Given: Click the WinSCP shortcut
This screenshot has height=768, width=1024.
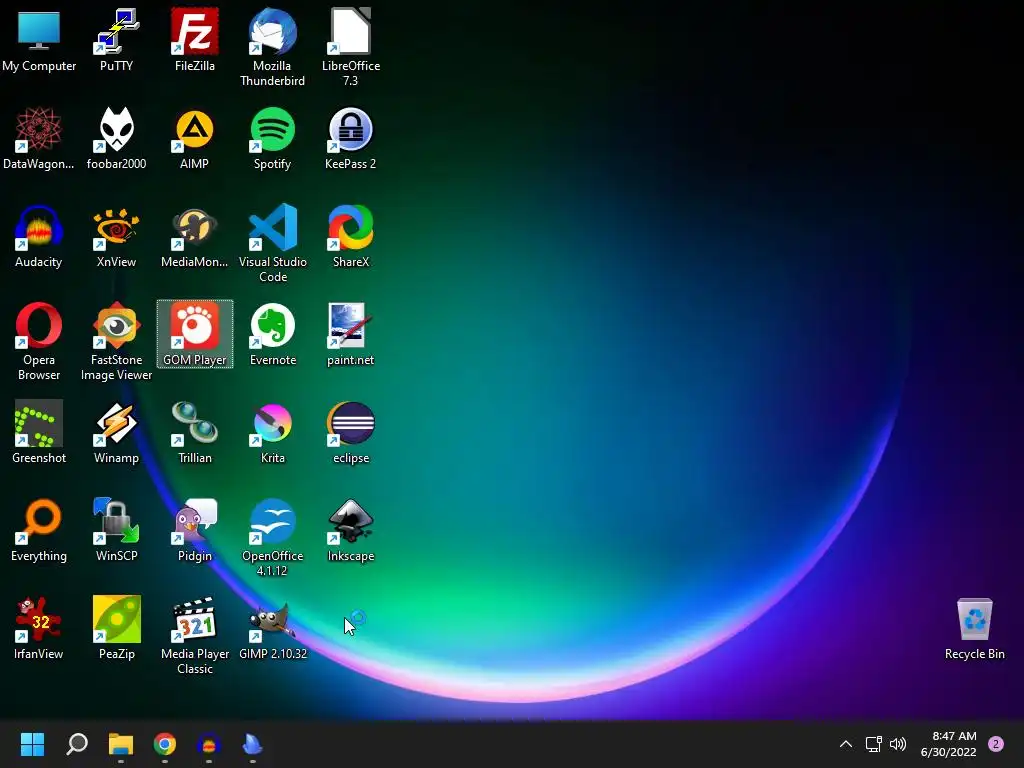Looking at the screenshot, I should pos(116,530).
